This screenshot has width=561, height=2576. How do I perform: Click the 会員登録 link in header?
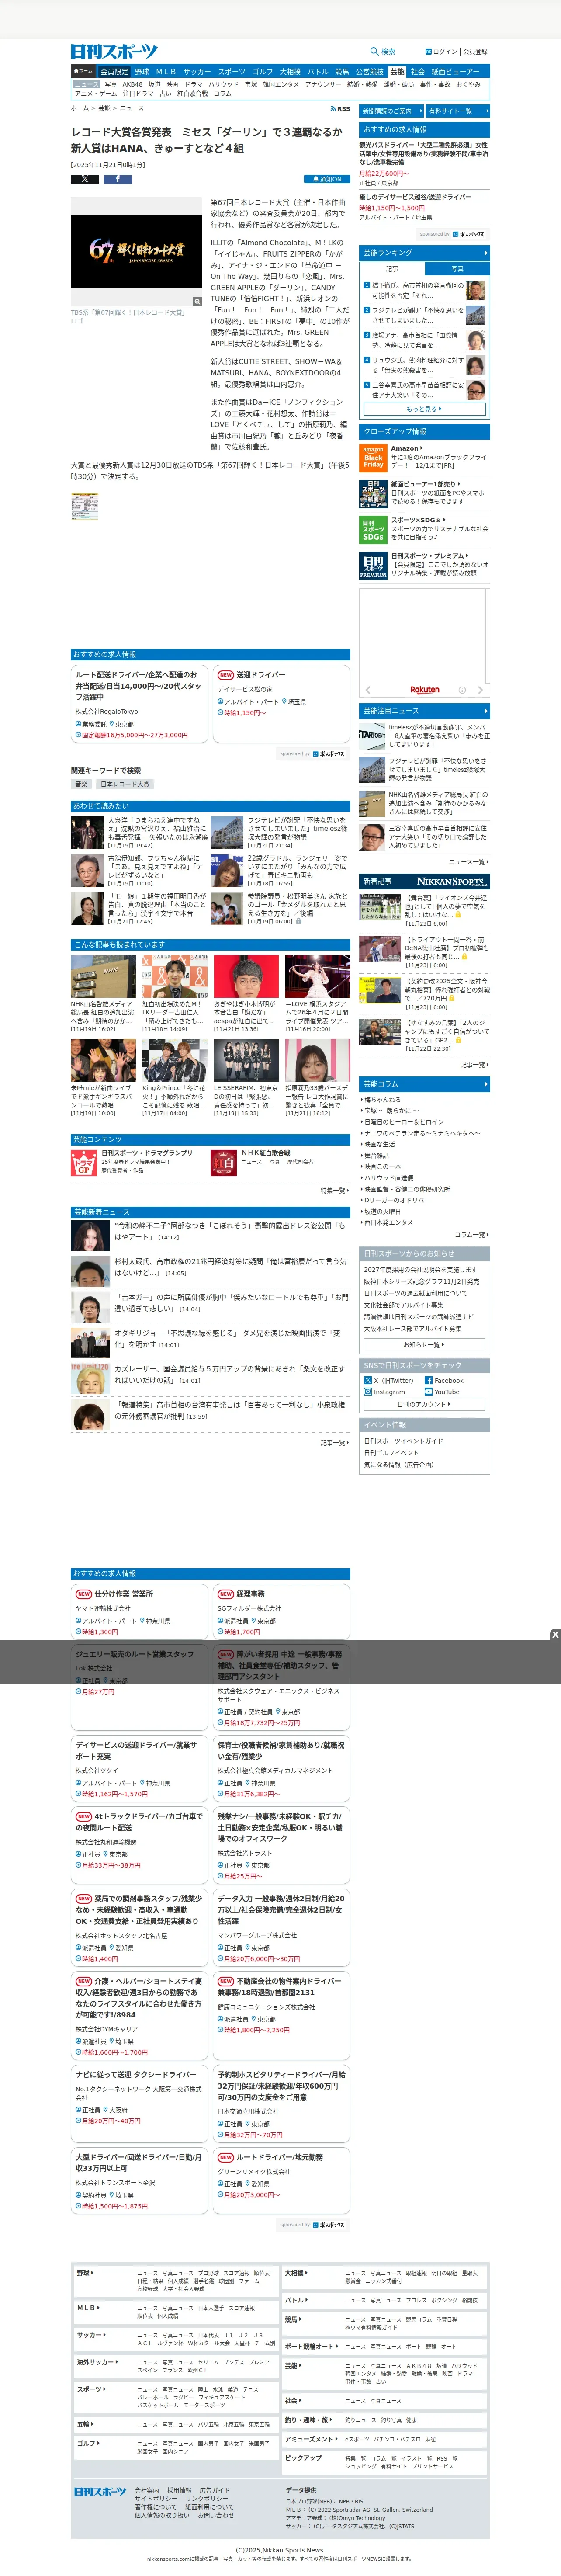pyautogui.click(x=475, y=51)
